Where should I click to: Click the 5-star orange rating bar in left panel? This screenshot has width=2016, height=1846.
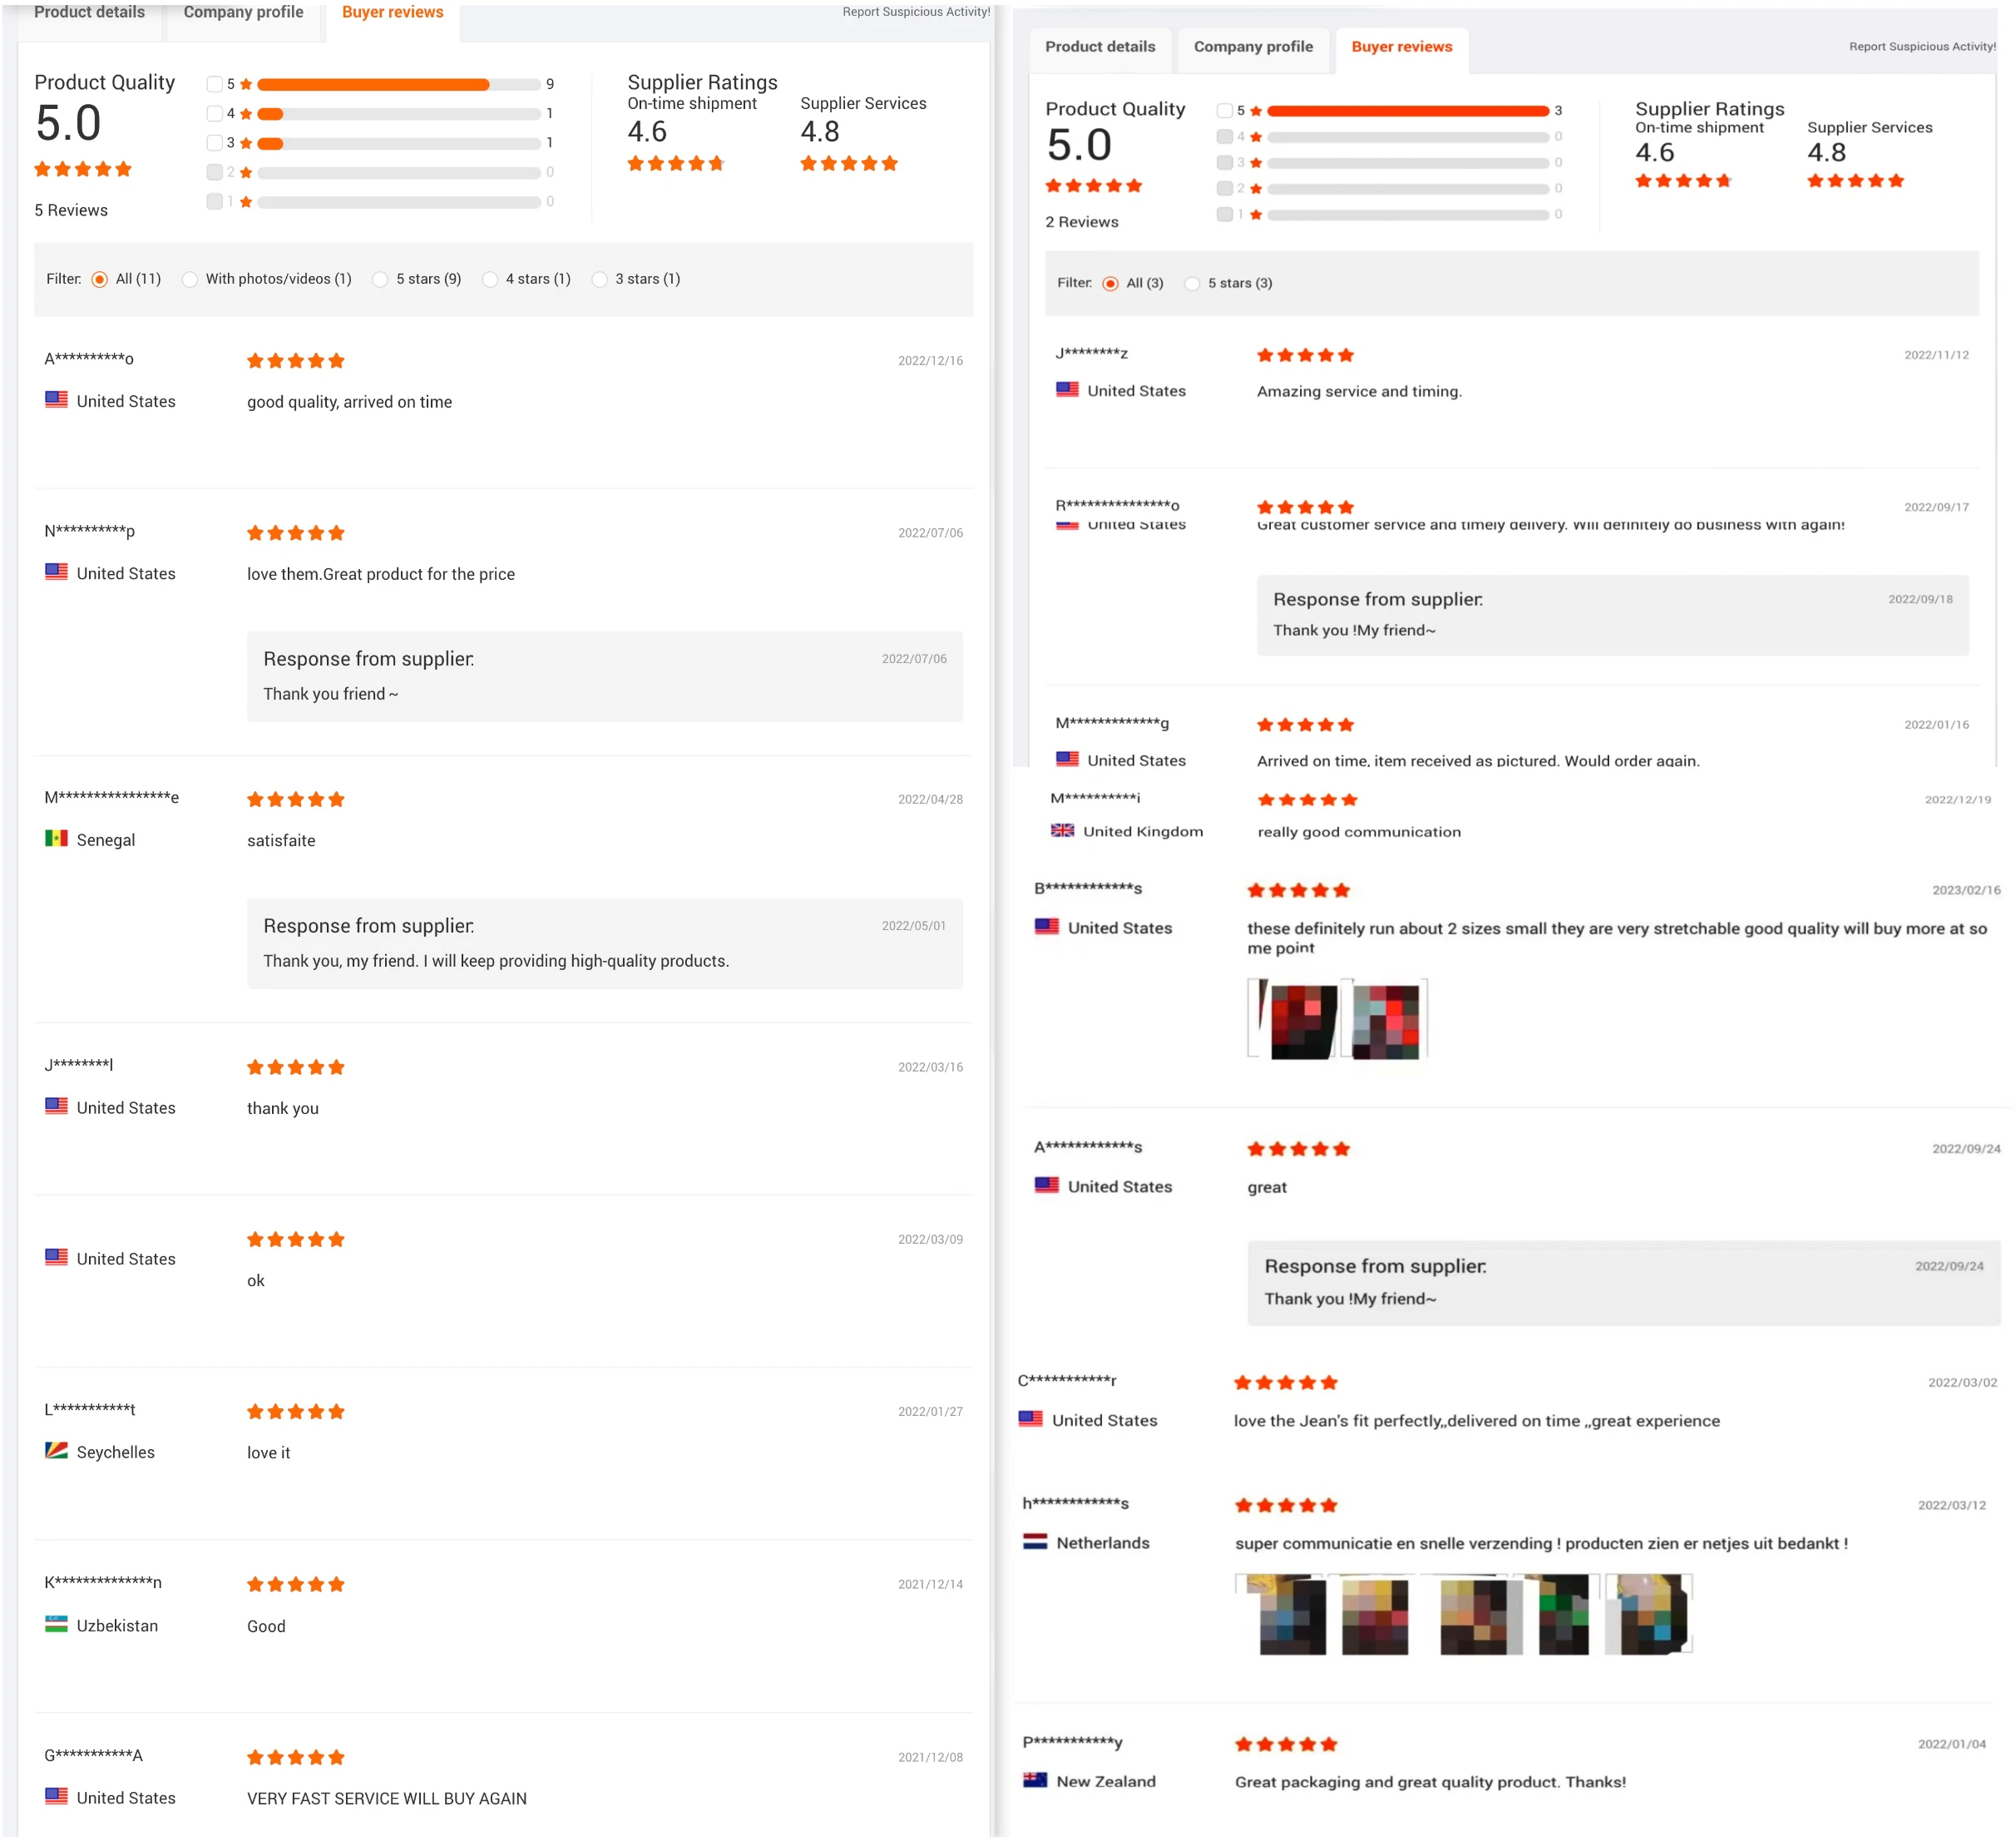pos(373,84)
